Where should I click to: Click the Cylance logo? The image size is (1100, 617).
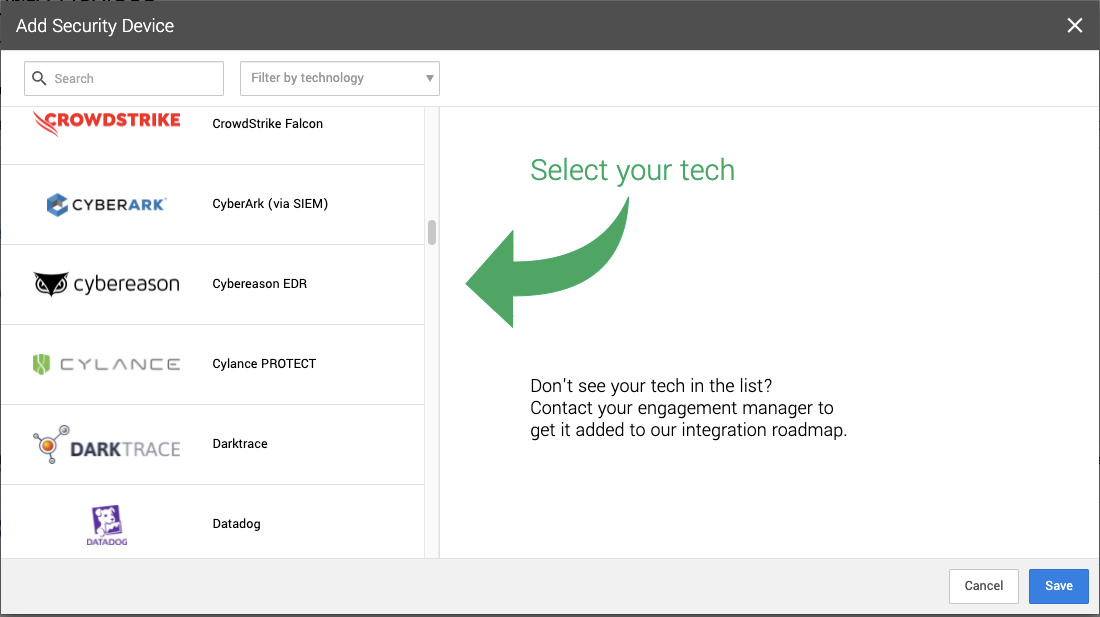click(107, 364)
